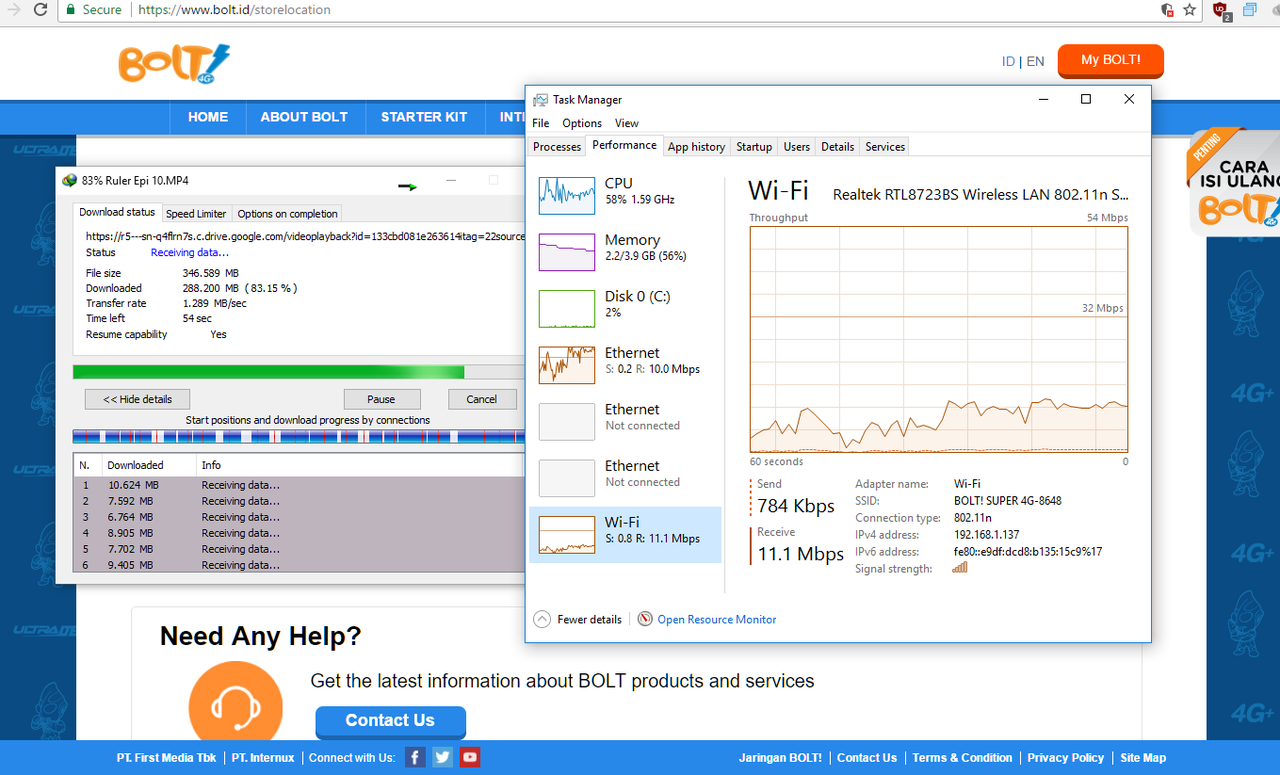Reload the browser page
Viewport: 1280px width, 775px height.
(x=40, y=10)
